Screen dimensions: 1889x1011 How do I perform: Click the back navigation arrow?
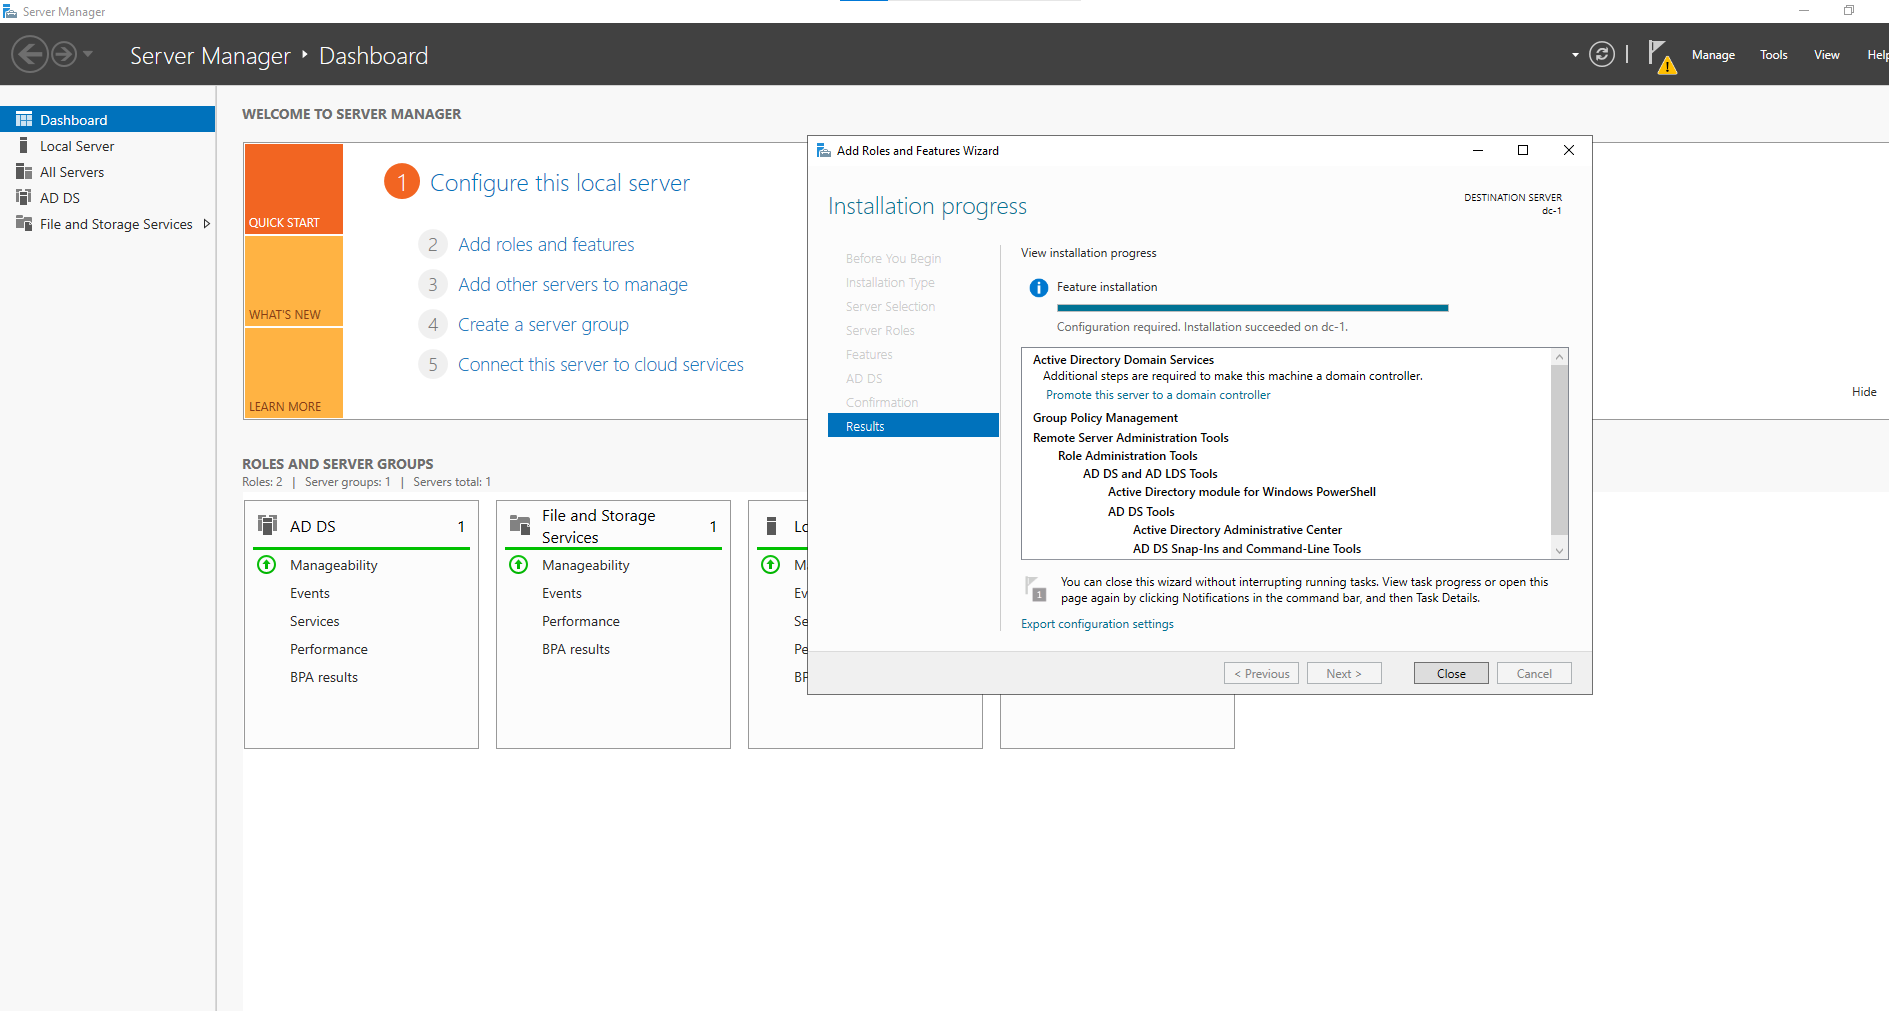(30, 54)
